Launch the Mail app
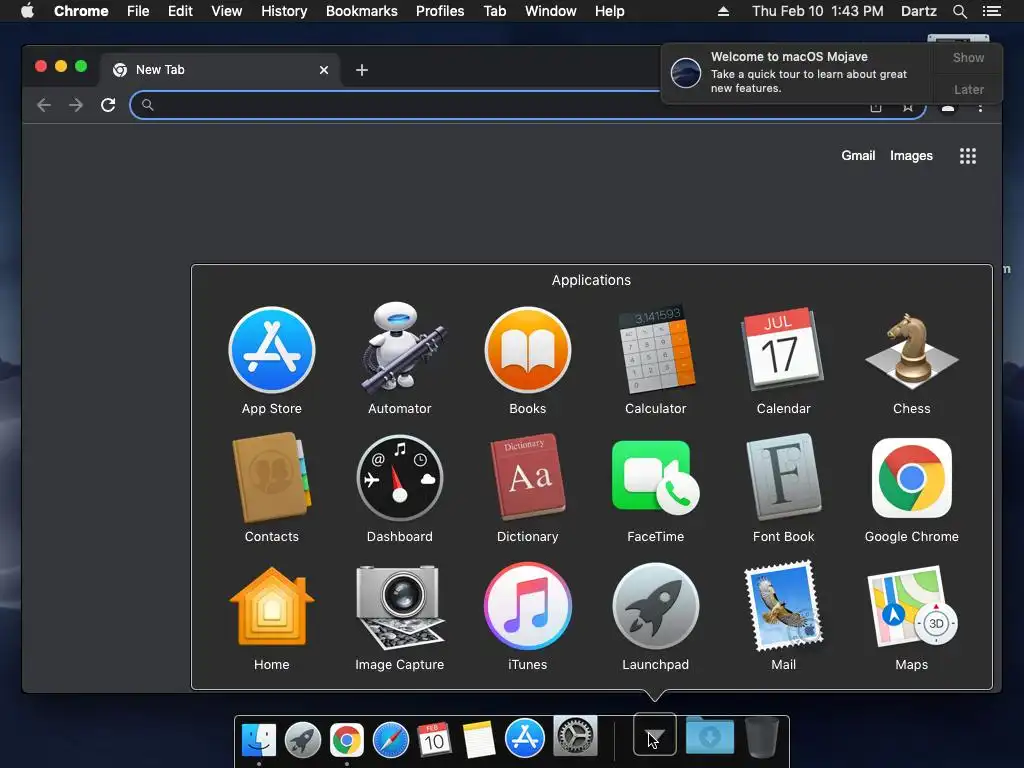 pos(783,606)
